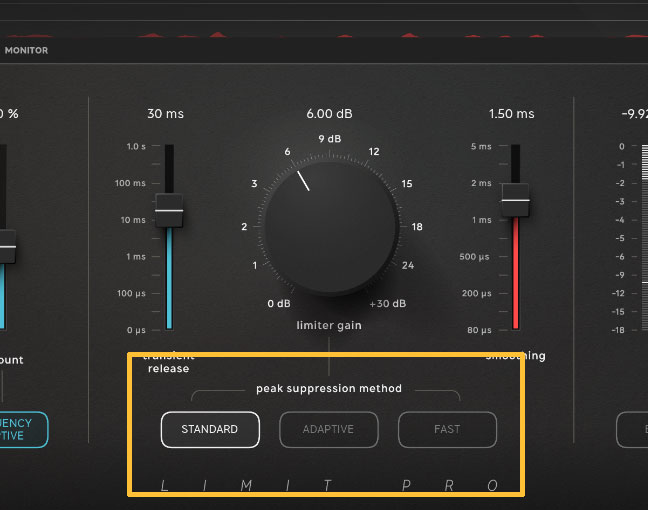Viewport: 648px width, 510px height.
Task: Click the transient release slider handle
Action: pyautogui.click(x=169, y=210)
